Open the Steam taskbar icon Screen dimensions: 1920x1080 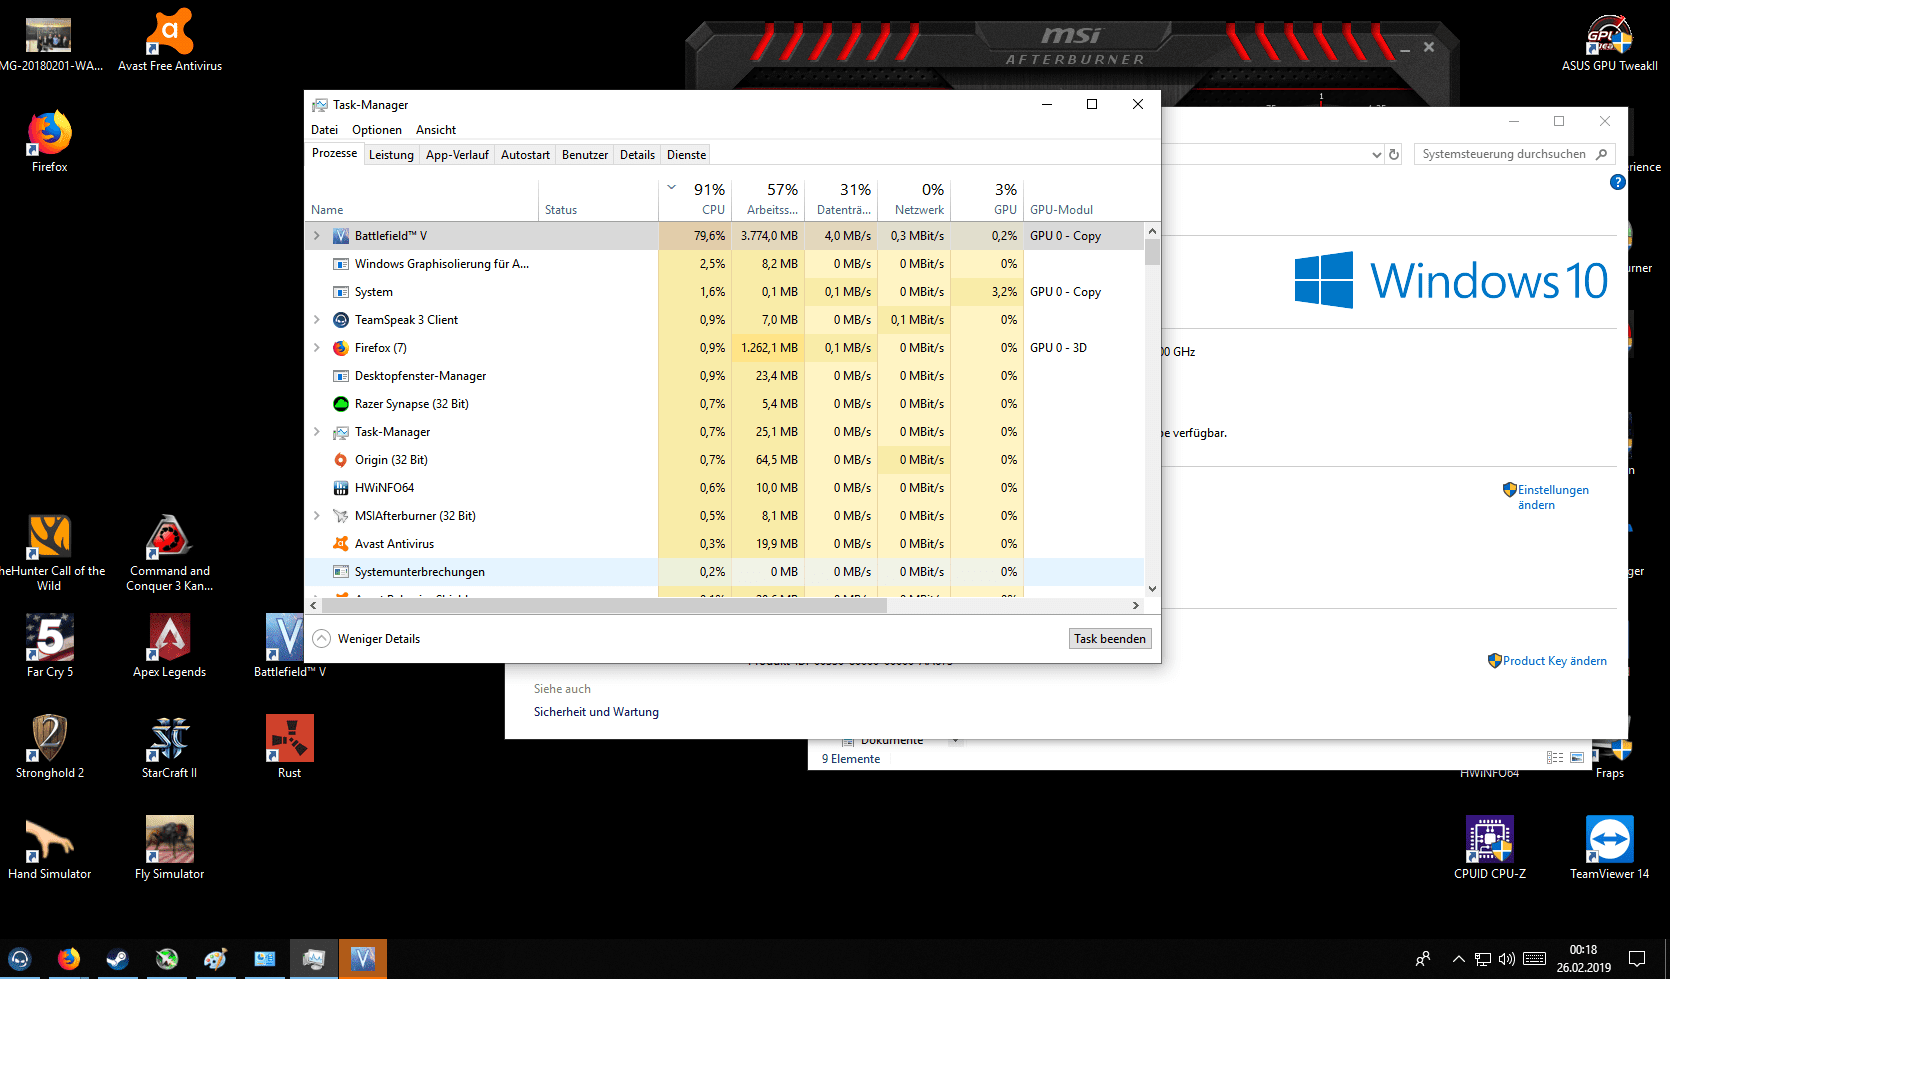117,959
